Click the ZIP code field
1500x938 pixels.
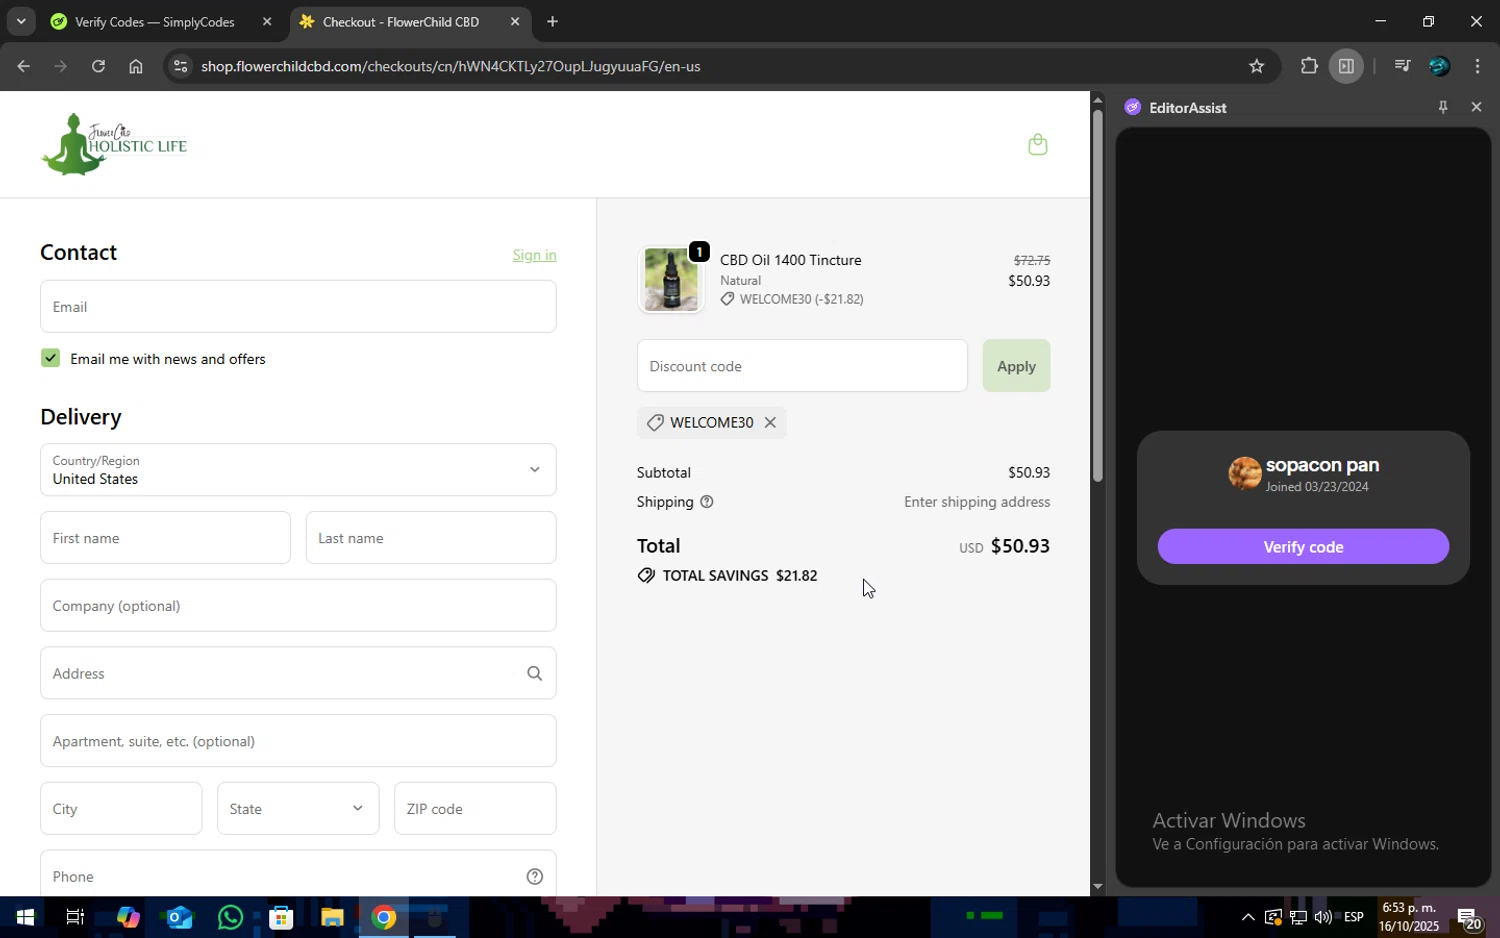(475, 809)
